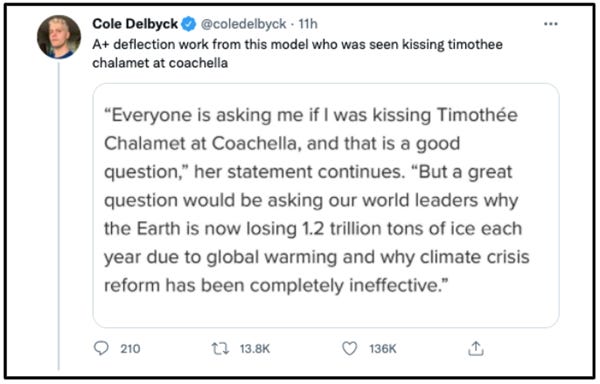The image size is (600, 384).
Task: Open the three-dot more options menu
Action: 551,24
